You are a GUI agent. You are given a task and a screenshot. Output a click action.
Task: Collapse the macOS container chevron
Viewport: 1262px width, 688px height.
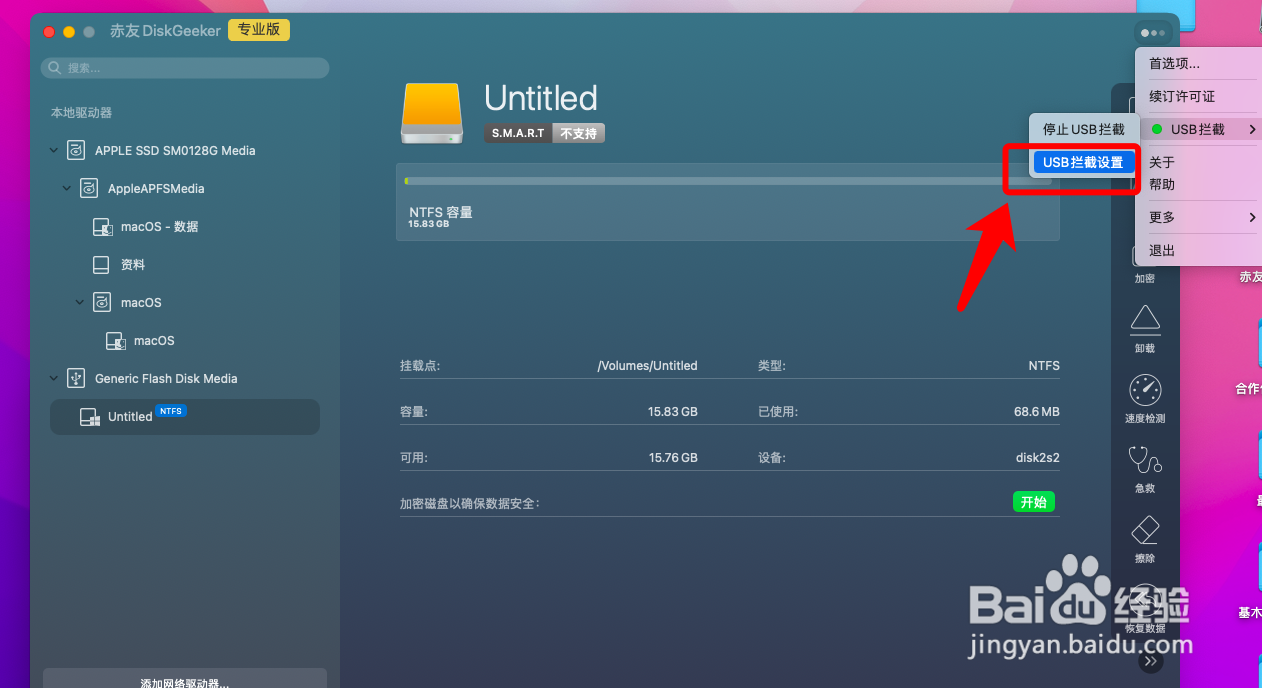[x=80, y=303]
